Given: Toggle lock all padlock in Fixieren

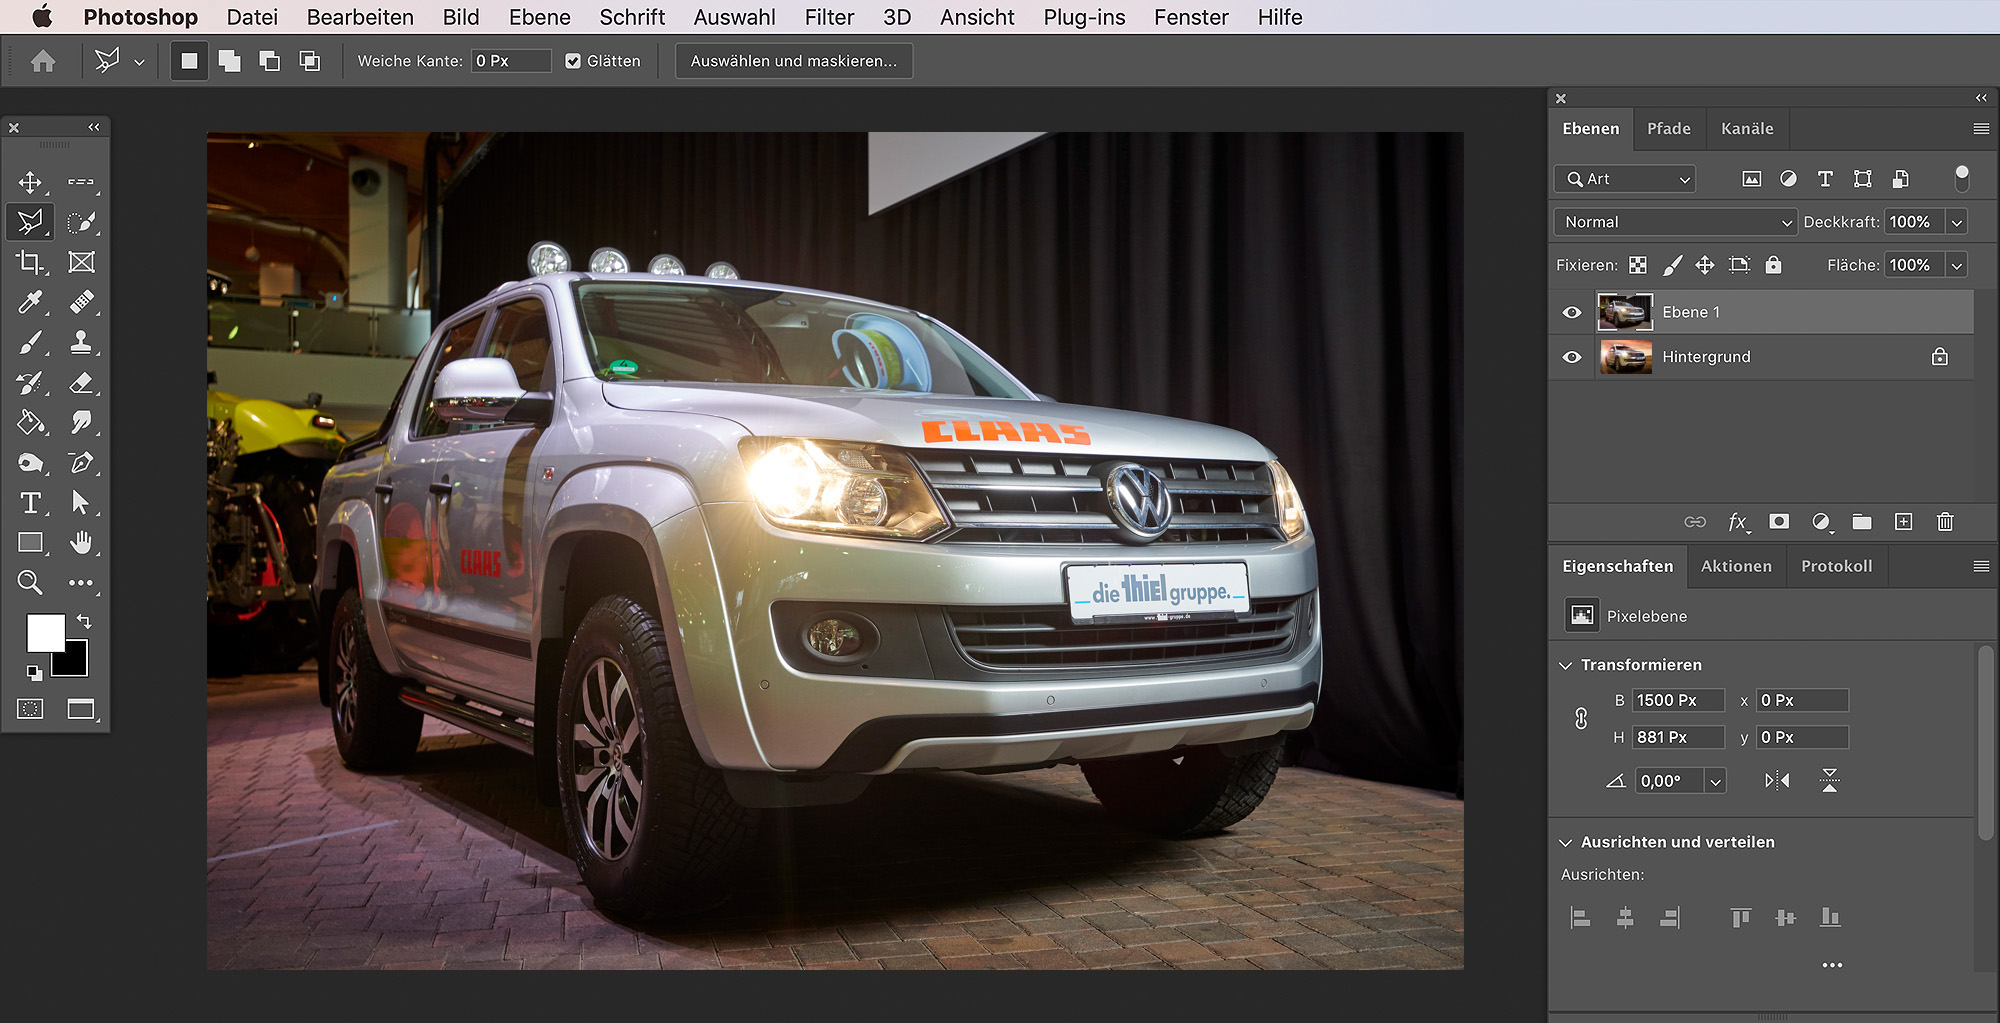Looking at the screenshot, I should coord(1773,265).
